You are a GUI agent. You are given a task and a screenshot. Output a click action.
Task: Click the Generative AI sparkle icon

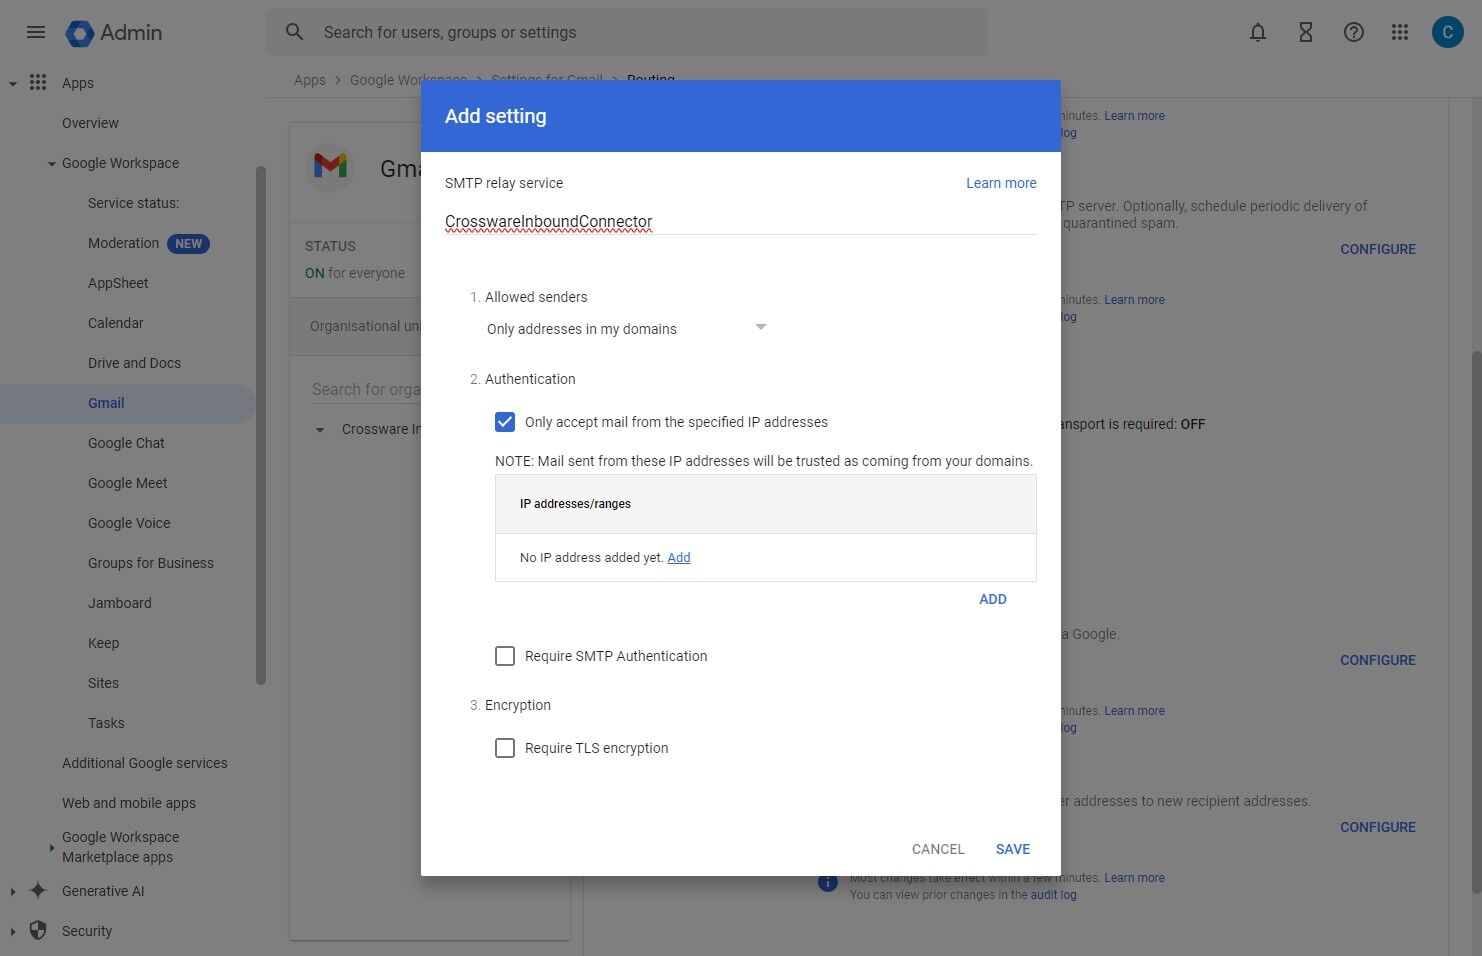coord(38,890)
